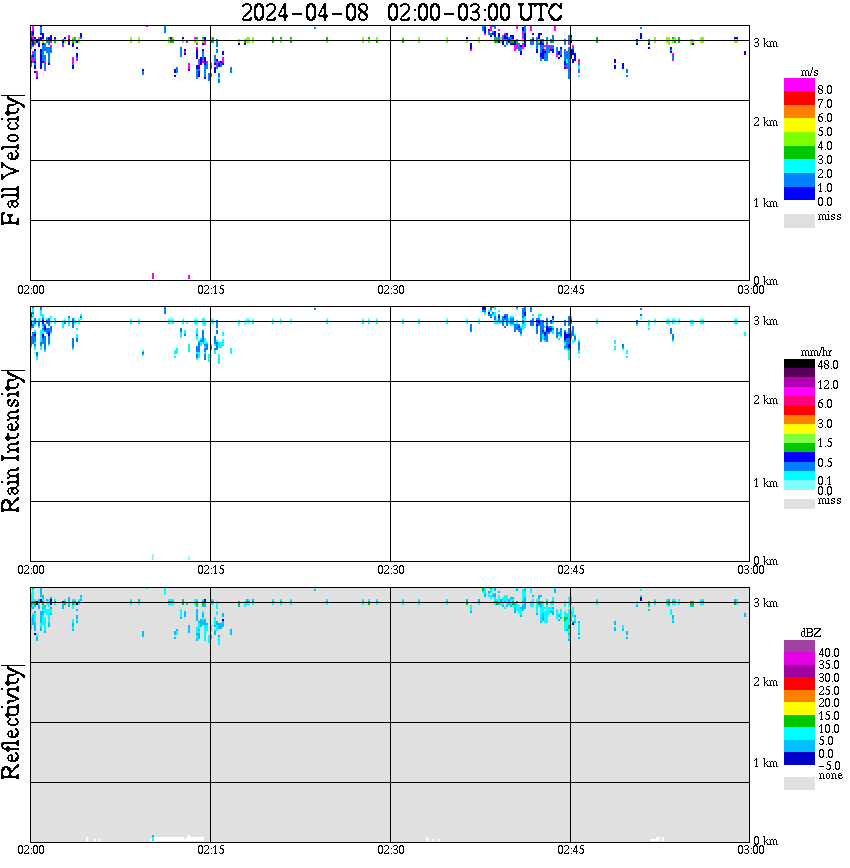
Task: Click the gray 'miss' swatch in Fall Velocity legend
Action: tap(799, 221)
